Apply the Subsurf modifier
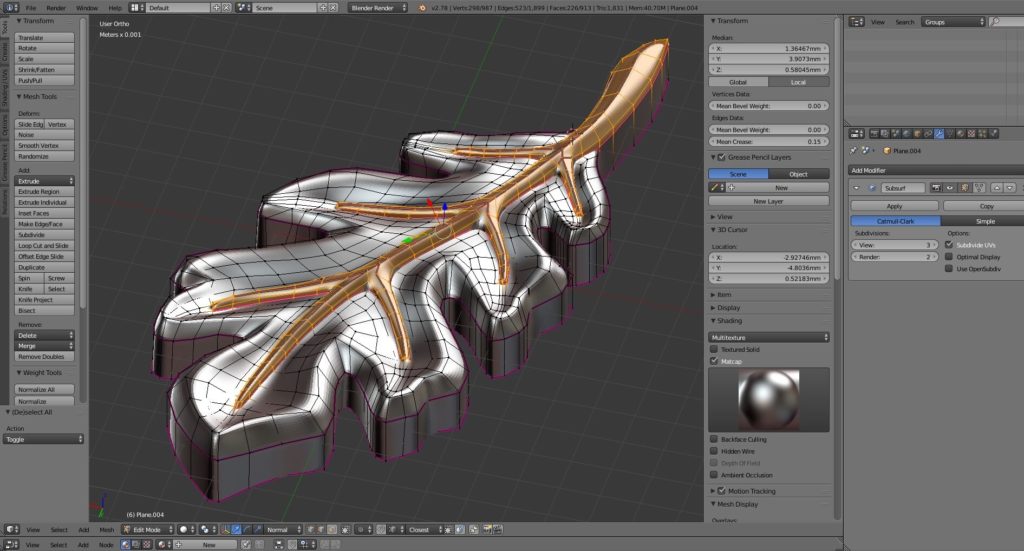Viewport: 1024px width, 551px height. tap(894, 206)
